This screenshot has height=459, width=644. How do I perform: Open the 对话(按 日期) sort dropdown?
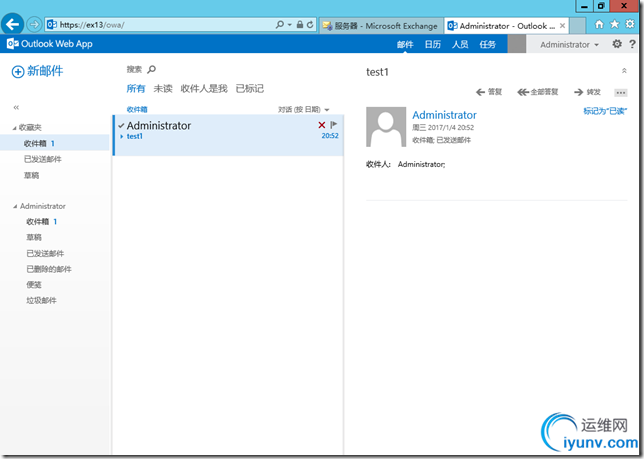pos(304,110)
